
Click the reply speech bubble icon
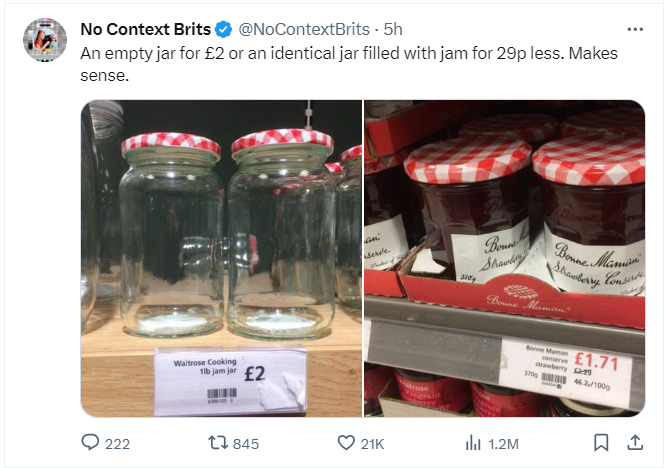click(x=90, y=443)
